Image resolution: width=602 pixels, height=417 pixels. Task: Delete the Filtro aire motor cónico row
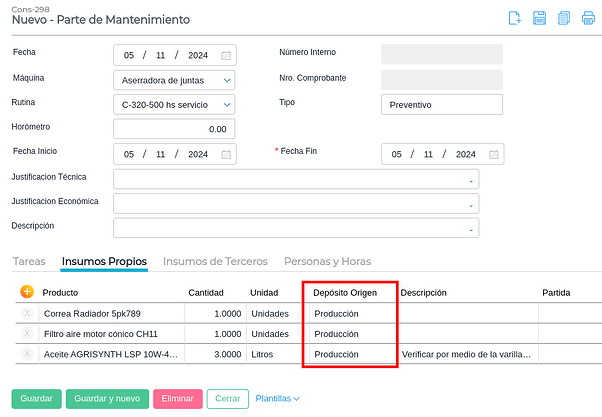click(27, 333)
